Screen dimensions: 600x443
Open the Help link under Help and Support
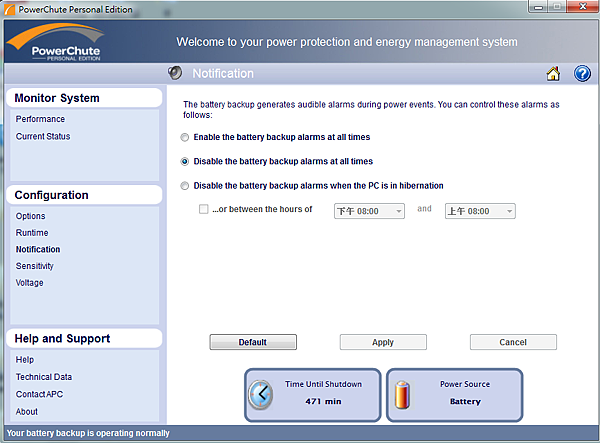25,360
